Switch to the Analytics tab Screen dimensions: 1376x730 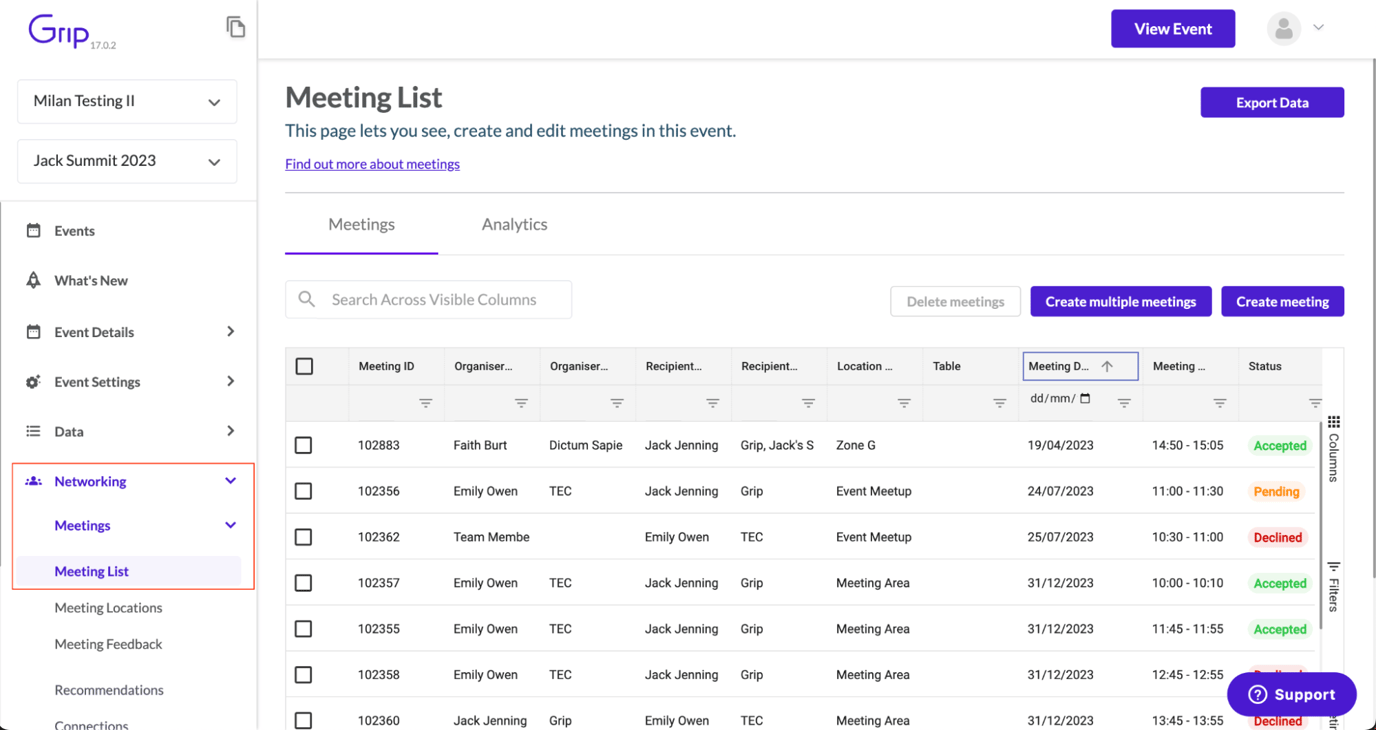[x=514, y=224]
